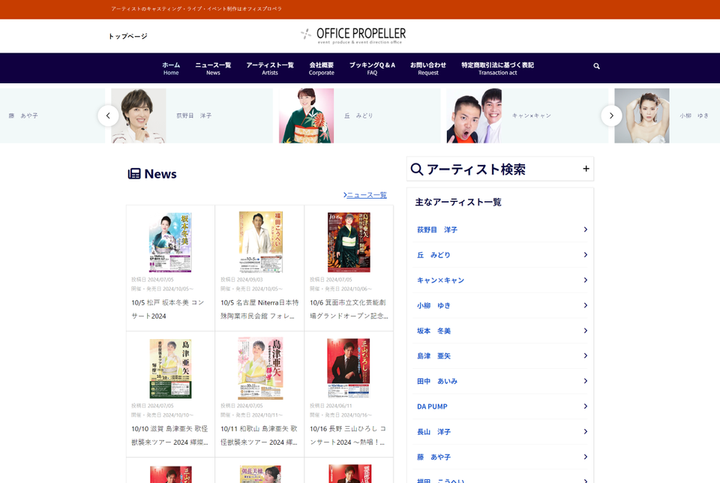Open 丘 みどり in artist list
Viewport: 720px width, 483px height.
(x=501, y=255)
